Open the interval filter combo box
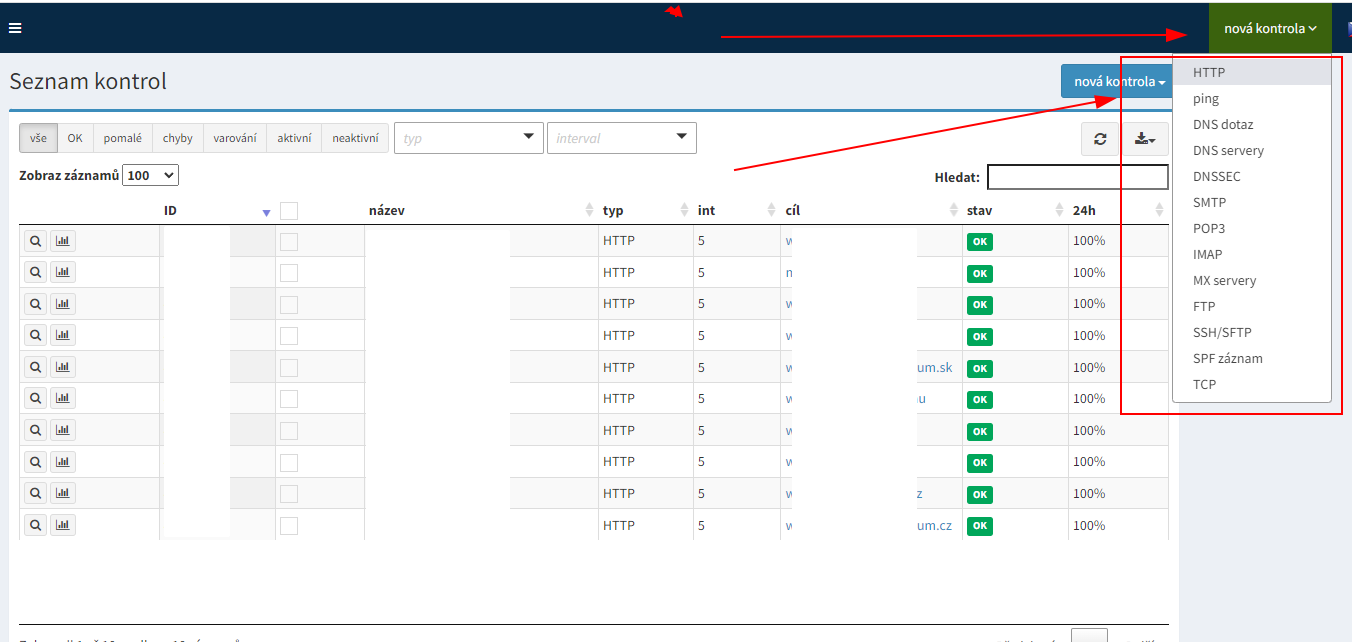This screenshot has height=642, width=1352. click(621, 138)
